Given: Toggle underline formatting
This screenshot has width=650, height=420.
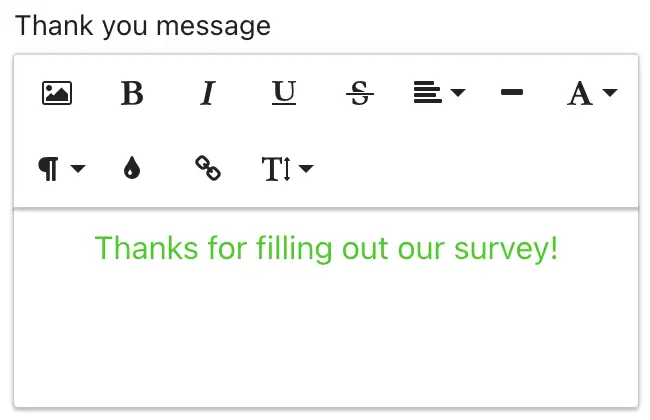Looking at the screenshot, I should coord(284,92).
